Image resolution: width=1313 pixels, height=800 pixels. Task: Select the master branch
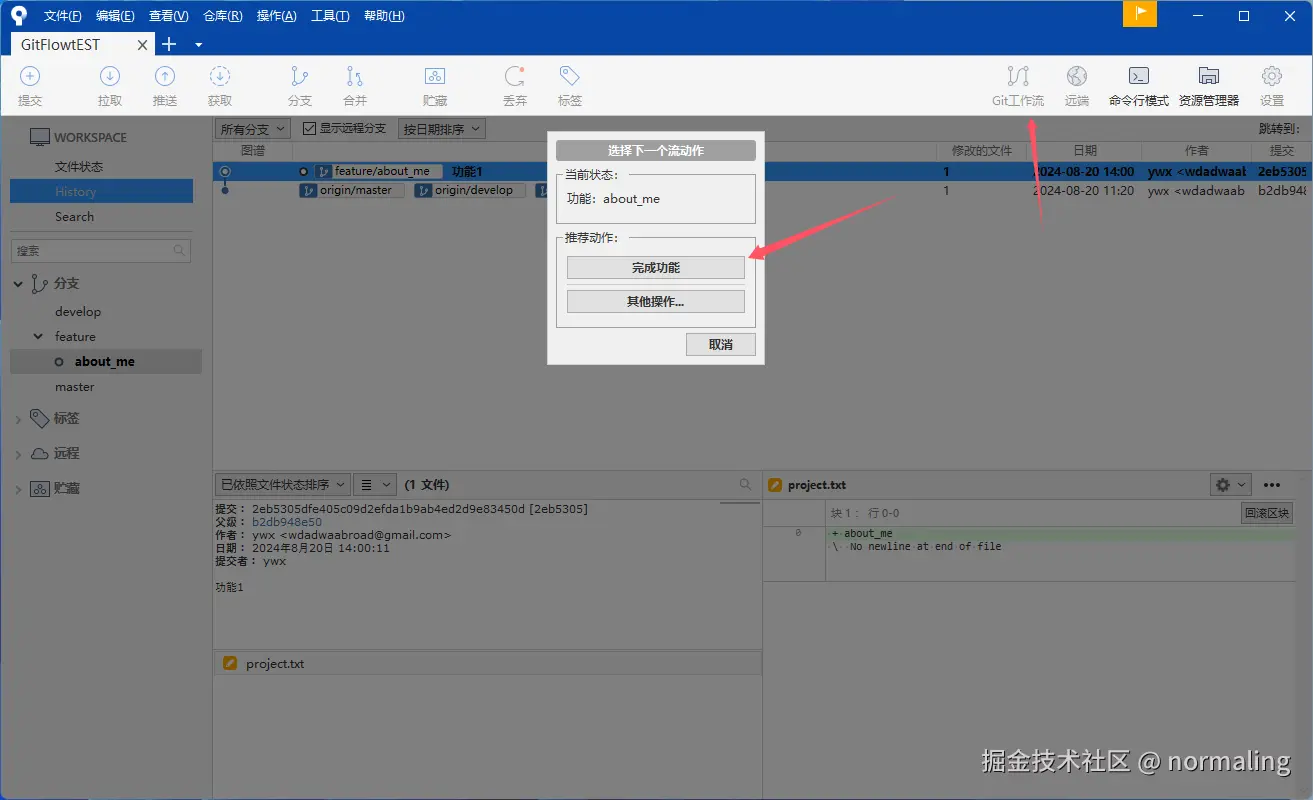coord(75,387)
